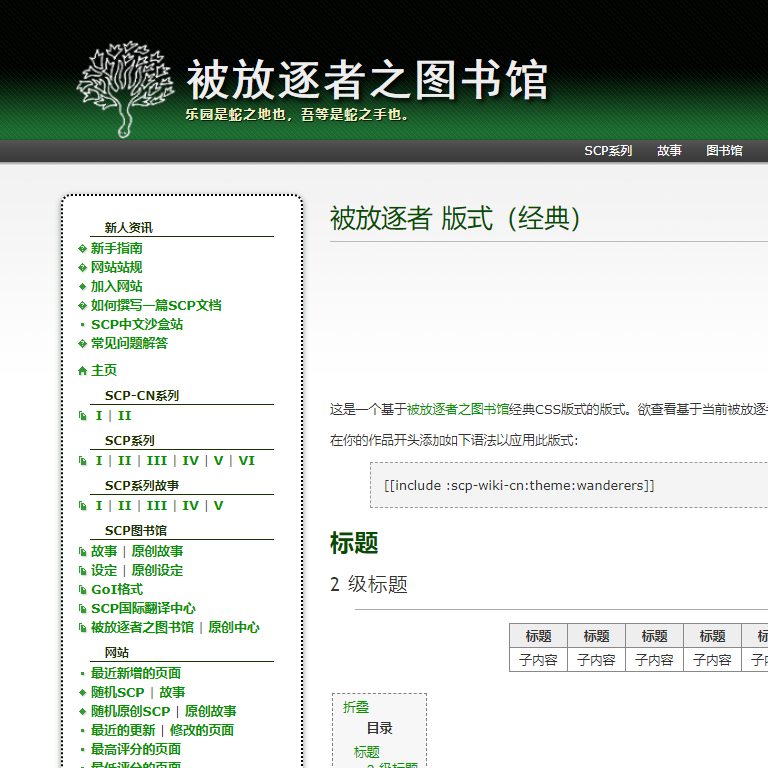Open 常见问题解答 in the sidebar
Image resolution: width=768 pixels, height=768 pixels.
129,343
